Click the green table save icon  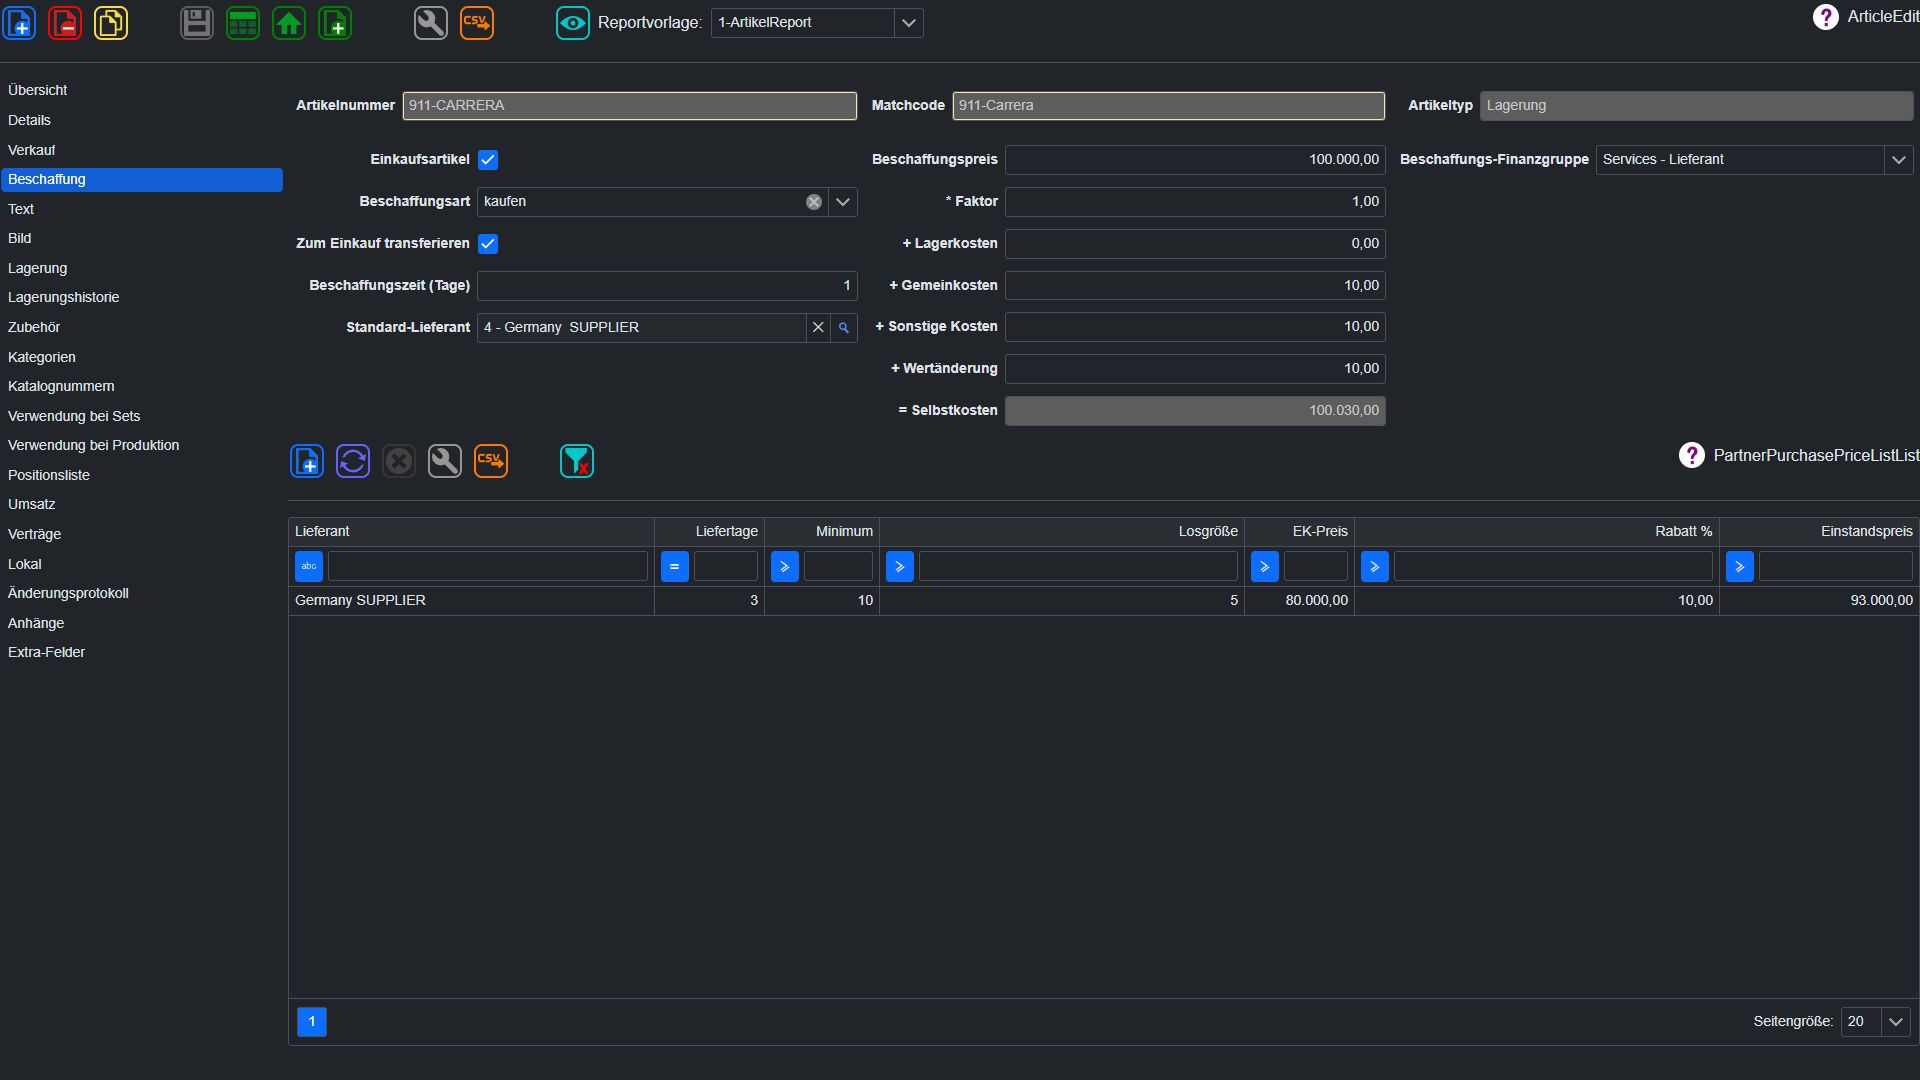tap(243, 23)
